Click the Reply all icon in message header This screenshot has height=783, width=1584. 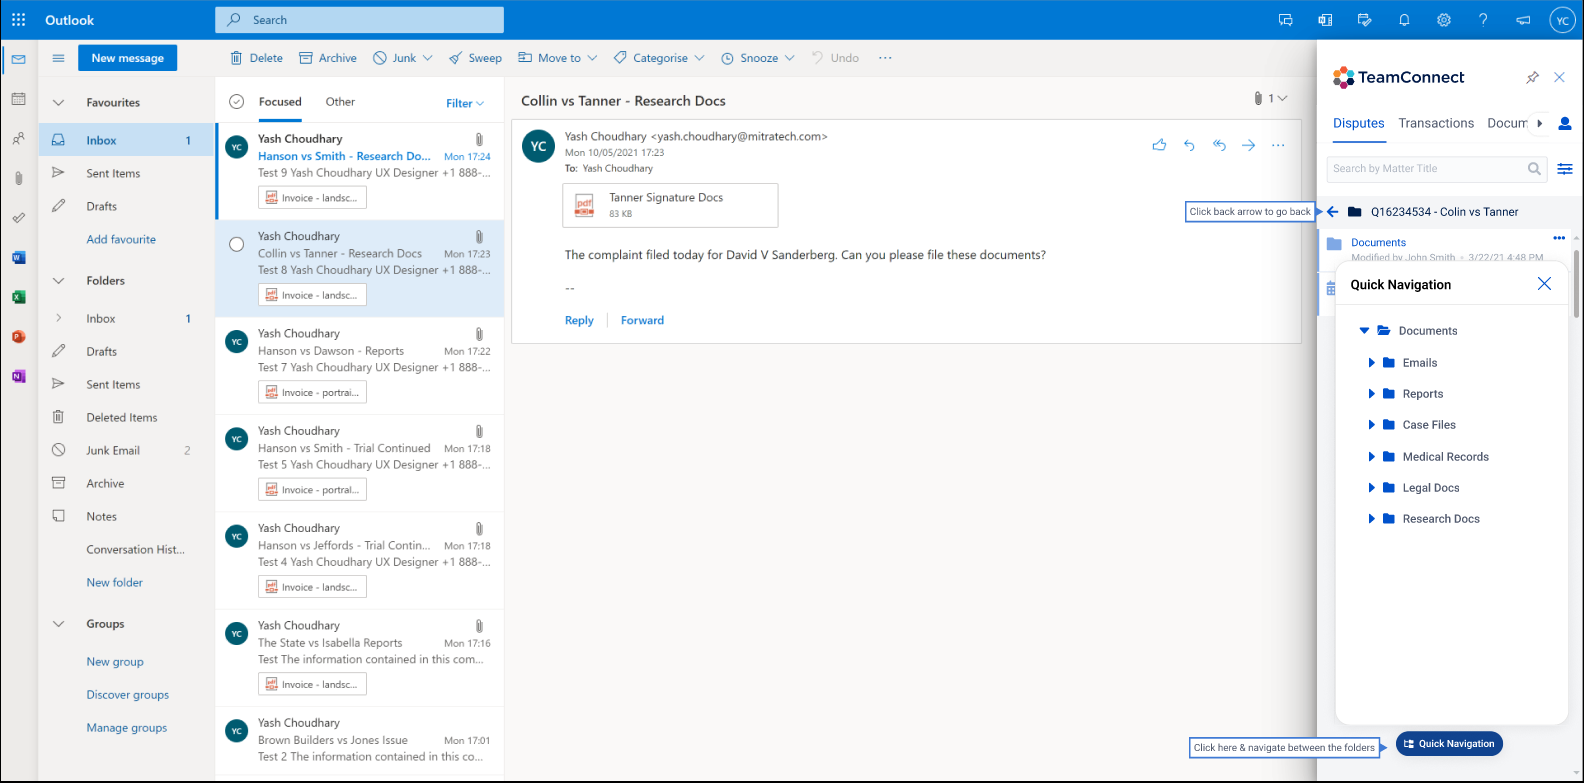coord(1219,145)
